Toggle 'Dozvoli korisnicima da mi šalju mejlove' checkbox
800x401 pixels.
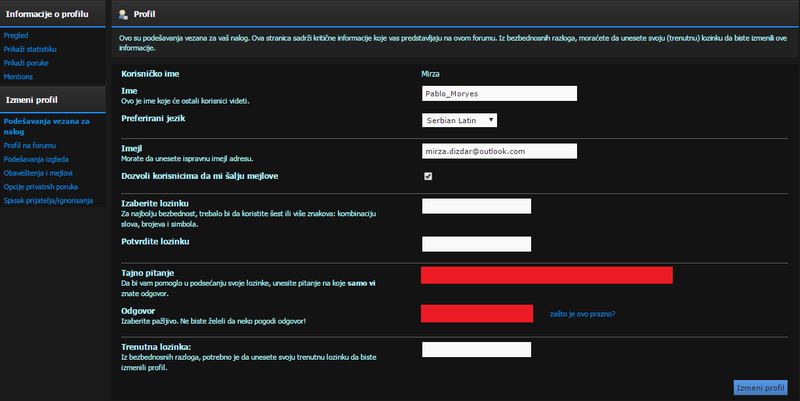pos(428,176)
